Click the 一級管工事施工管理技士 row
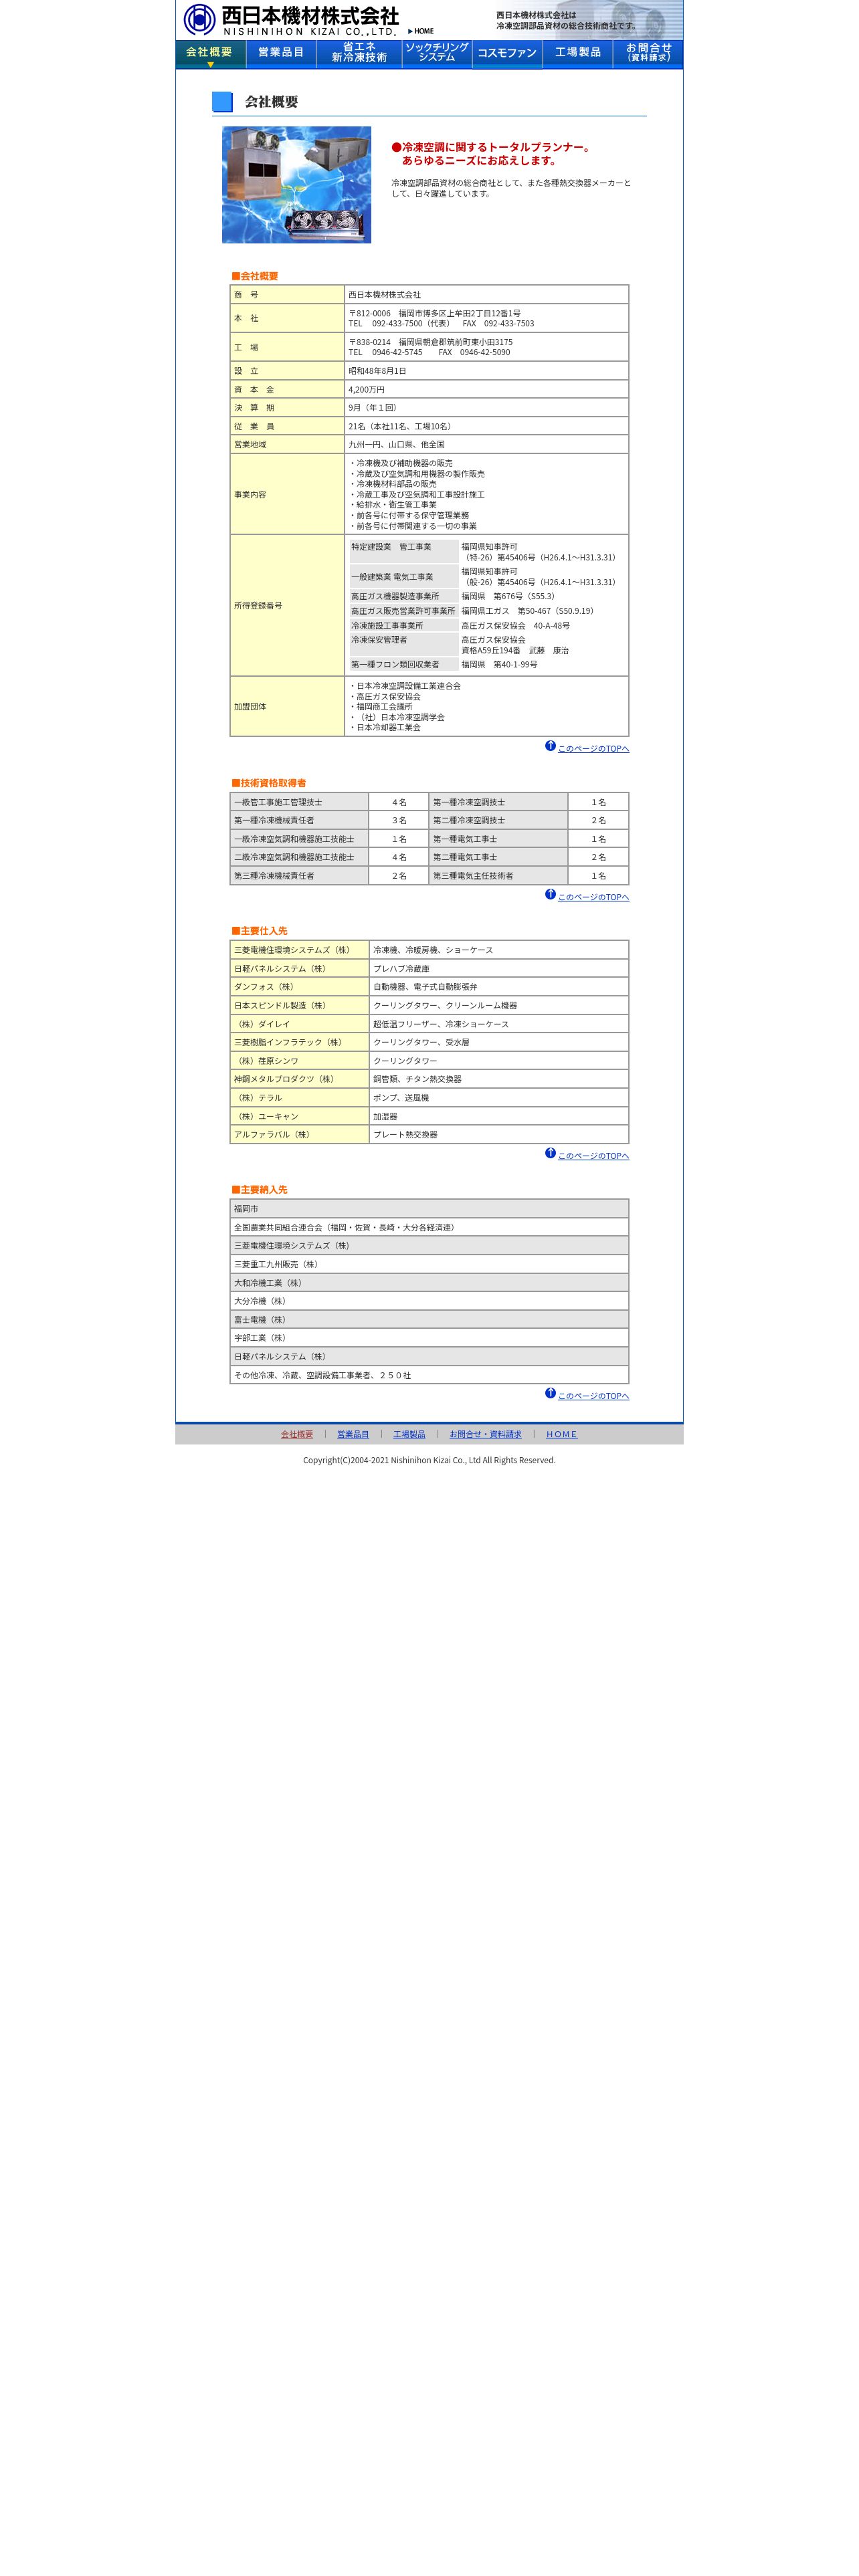The height and width of the screenshot is (2576, 859). pyautogui.click(x=299, y=802)
